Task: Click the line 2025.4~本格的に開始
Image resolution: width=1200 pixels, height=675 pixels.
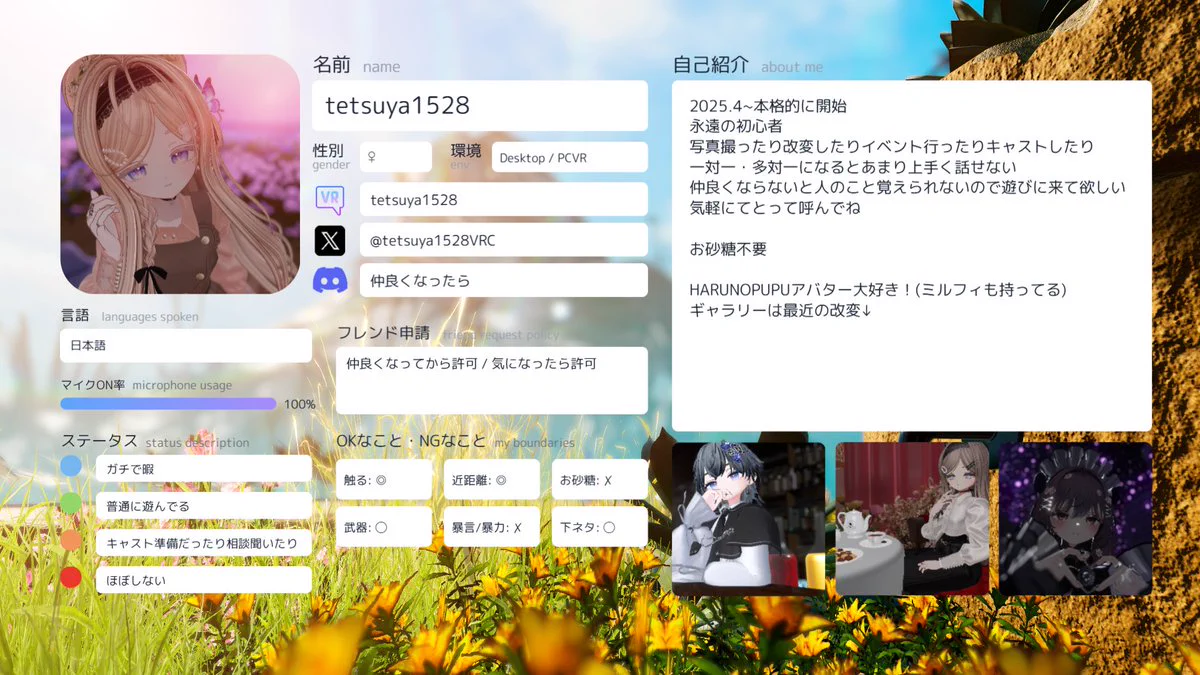Action: click(x=768, y=106)
